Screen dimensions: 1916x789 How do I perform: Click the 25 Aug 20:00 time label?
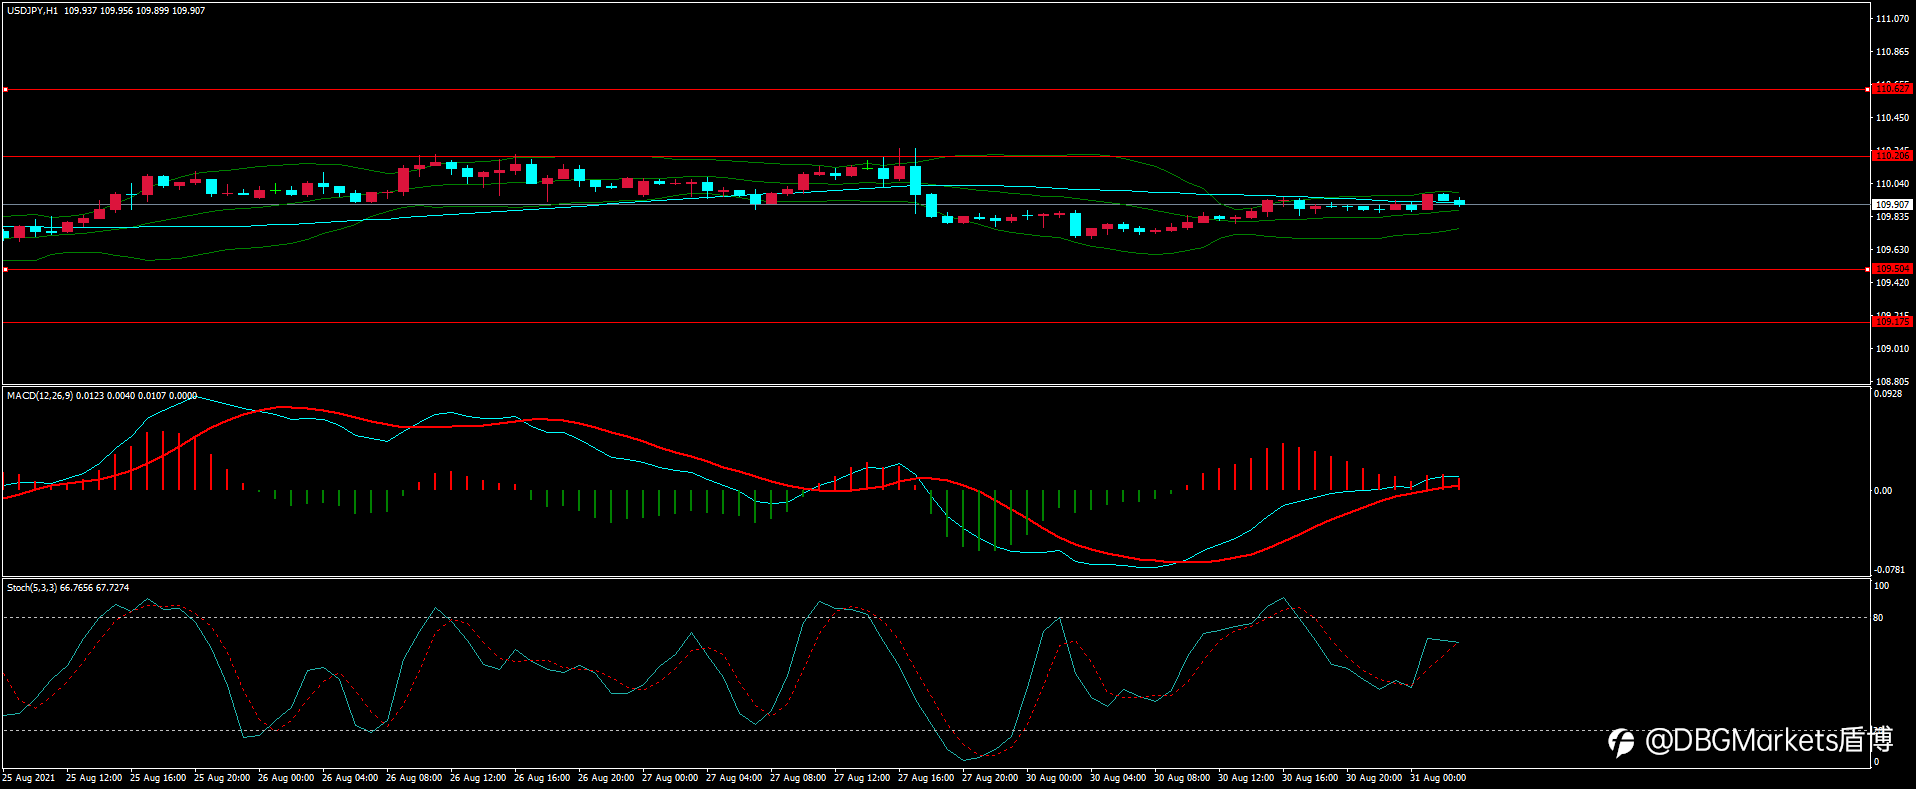222,778
